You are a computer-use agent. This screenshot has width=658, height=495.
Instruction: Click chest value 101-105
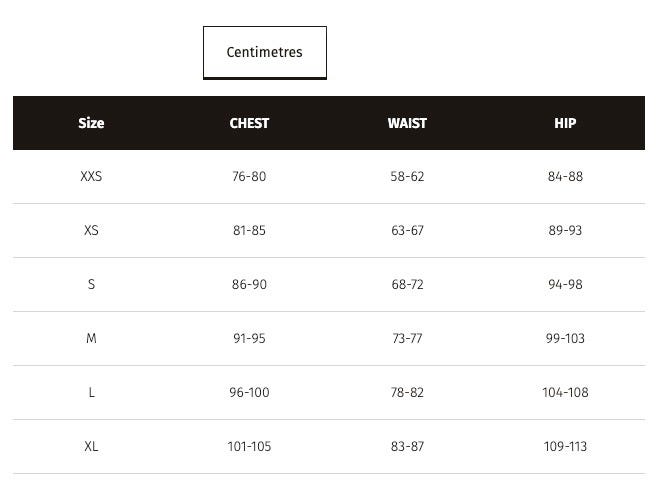coord(249,446)
